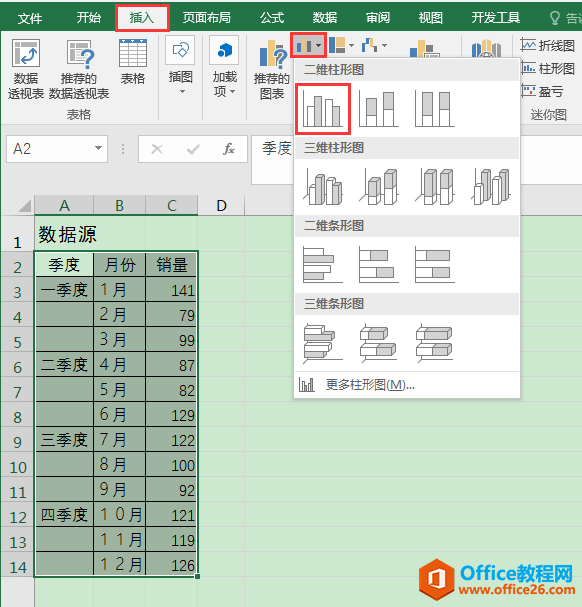Open the Illustrations (插图) menu
Image resolution: width=582 pixels, height=607 pixels.
(x=180, y=66)
